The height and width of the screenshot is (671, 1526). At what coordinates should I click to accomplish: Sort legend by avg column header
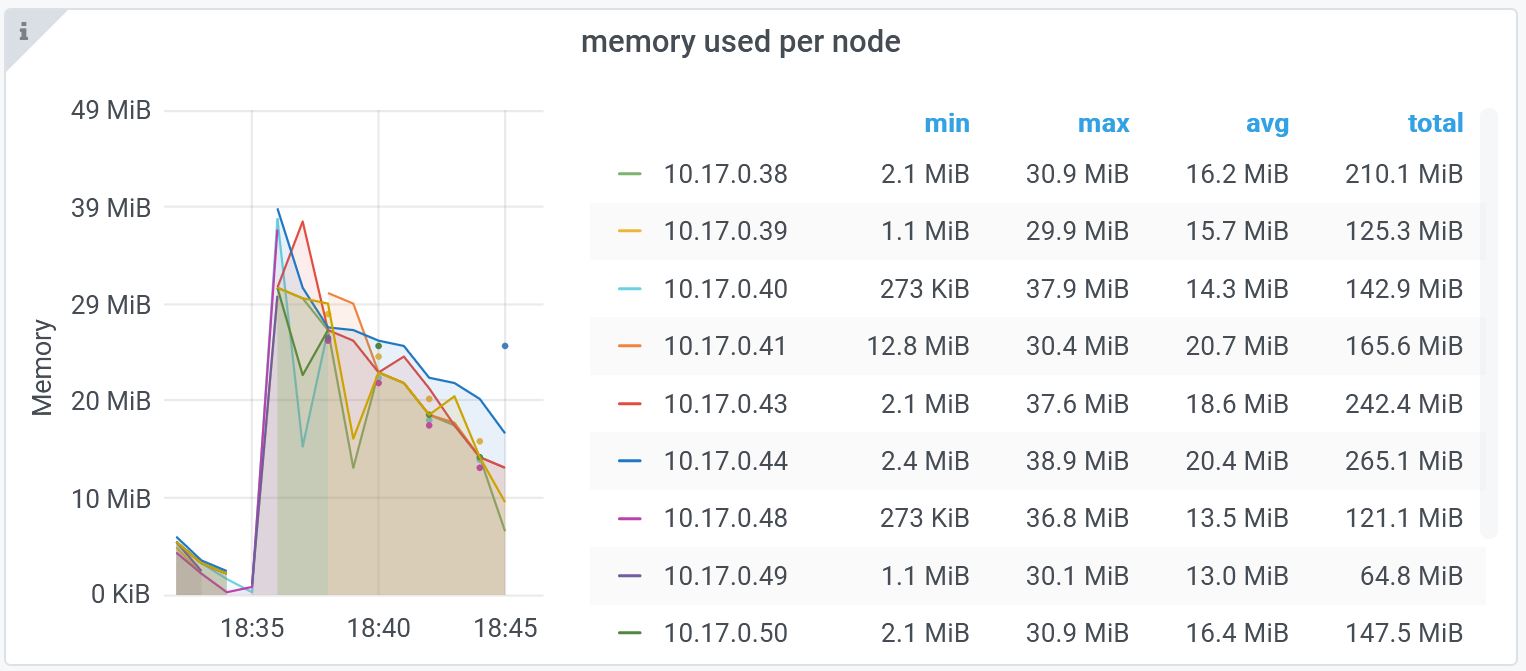[x=1266, y=124]
